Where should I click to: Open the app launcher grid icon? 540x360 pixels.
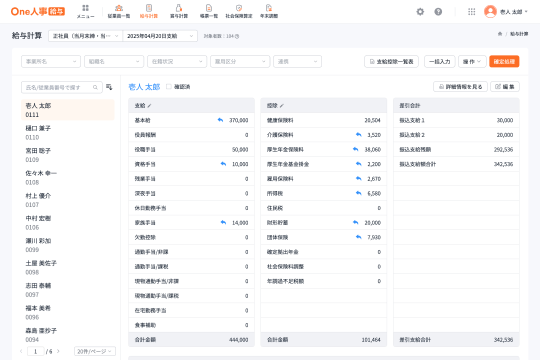pos(471,12)
